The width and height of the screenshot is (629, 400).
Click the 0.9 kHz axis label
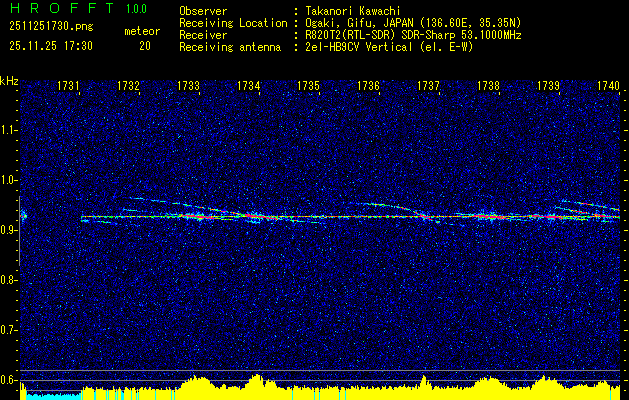click(7, 230)
